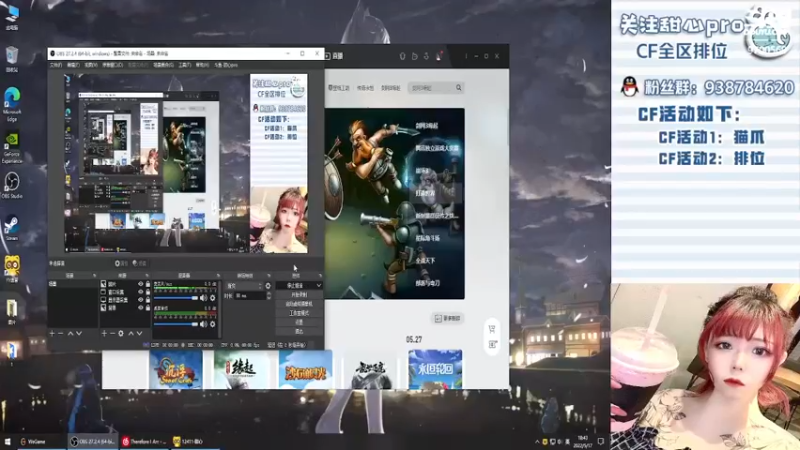The height and width of the screenshot is (450, 800).
Task: Open the Steam desktop icon
Action: pyautogui.click(x=12, y=228)
